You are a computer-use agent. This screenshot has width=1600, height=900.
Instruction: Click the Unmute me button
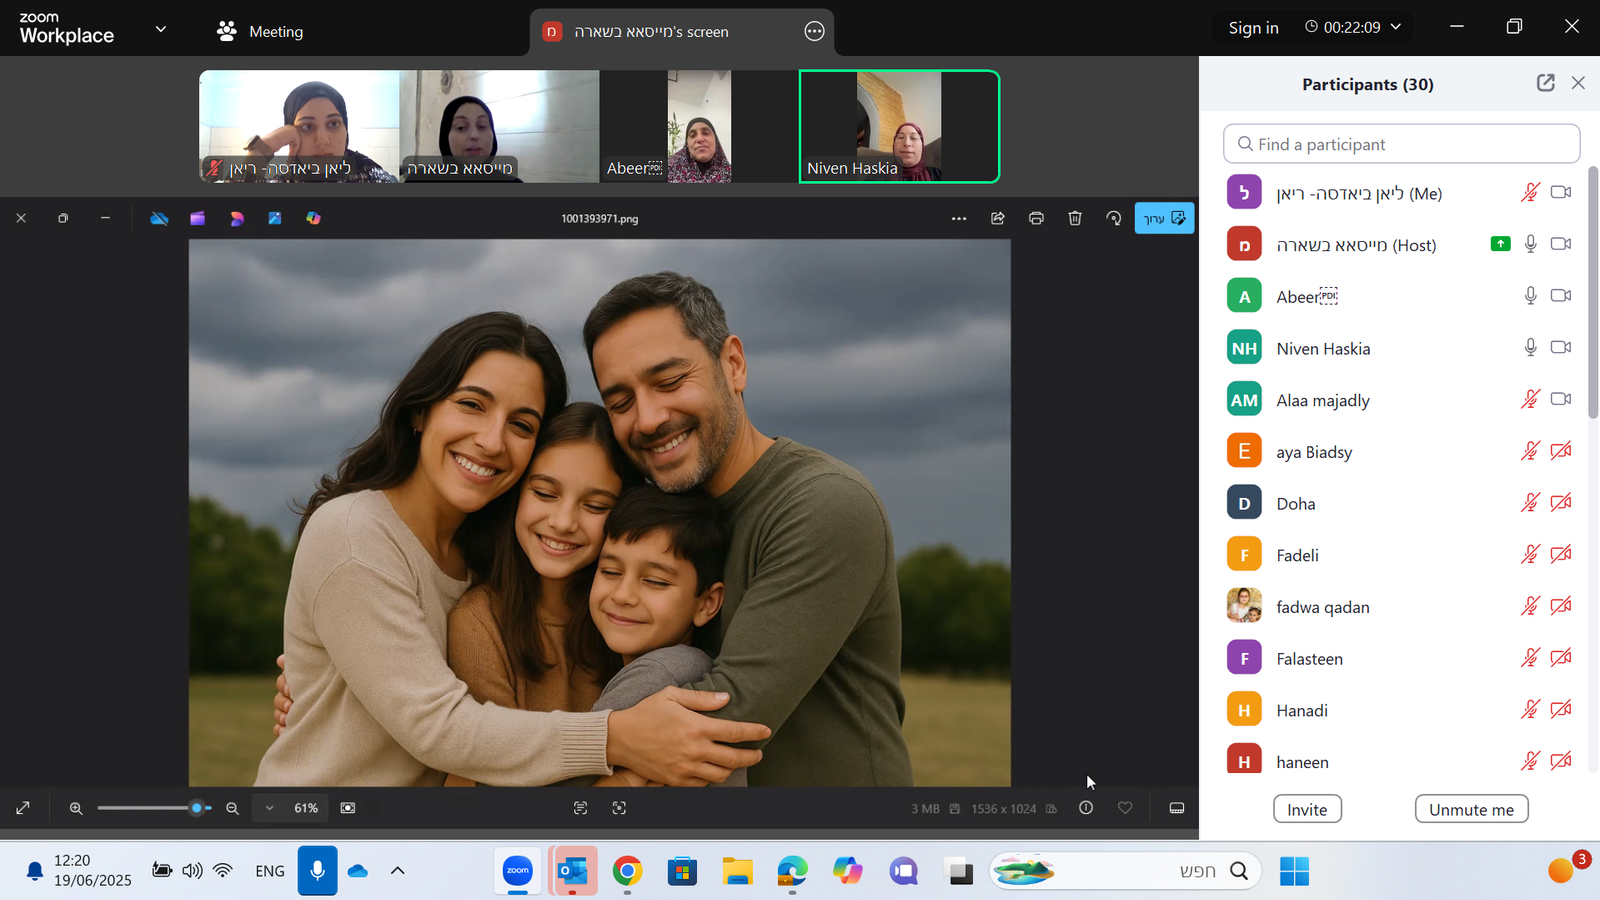pos(1471,809)
